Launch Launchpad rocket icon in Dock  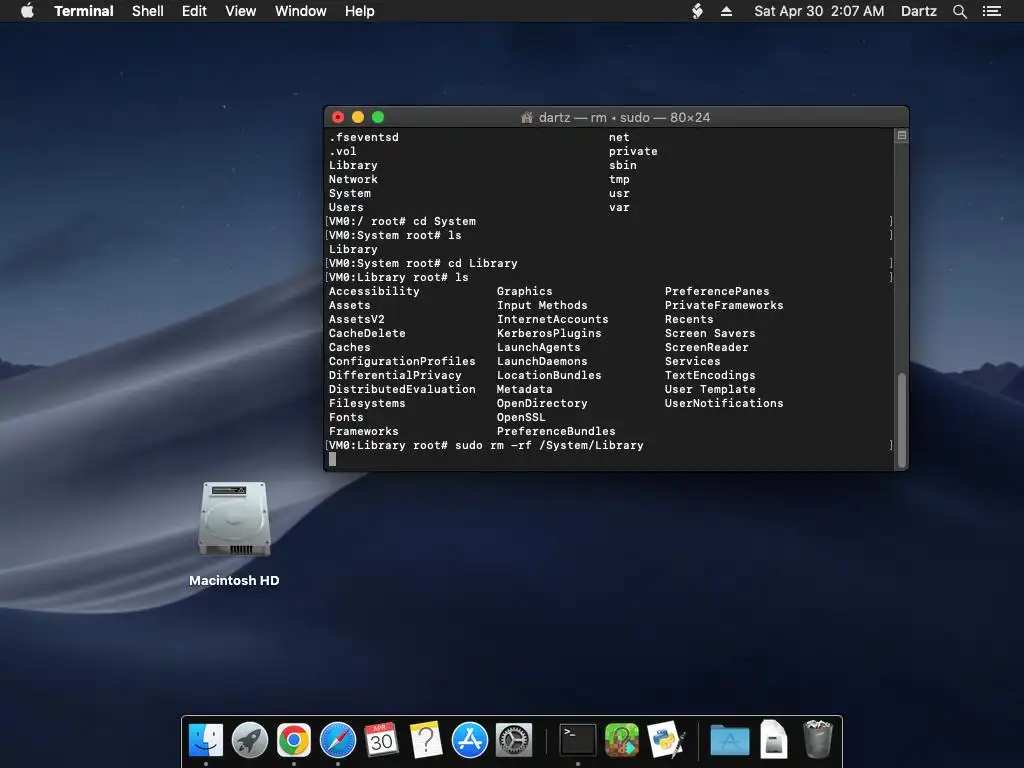249,741
